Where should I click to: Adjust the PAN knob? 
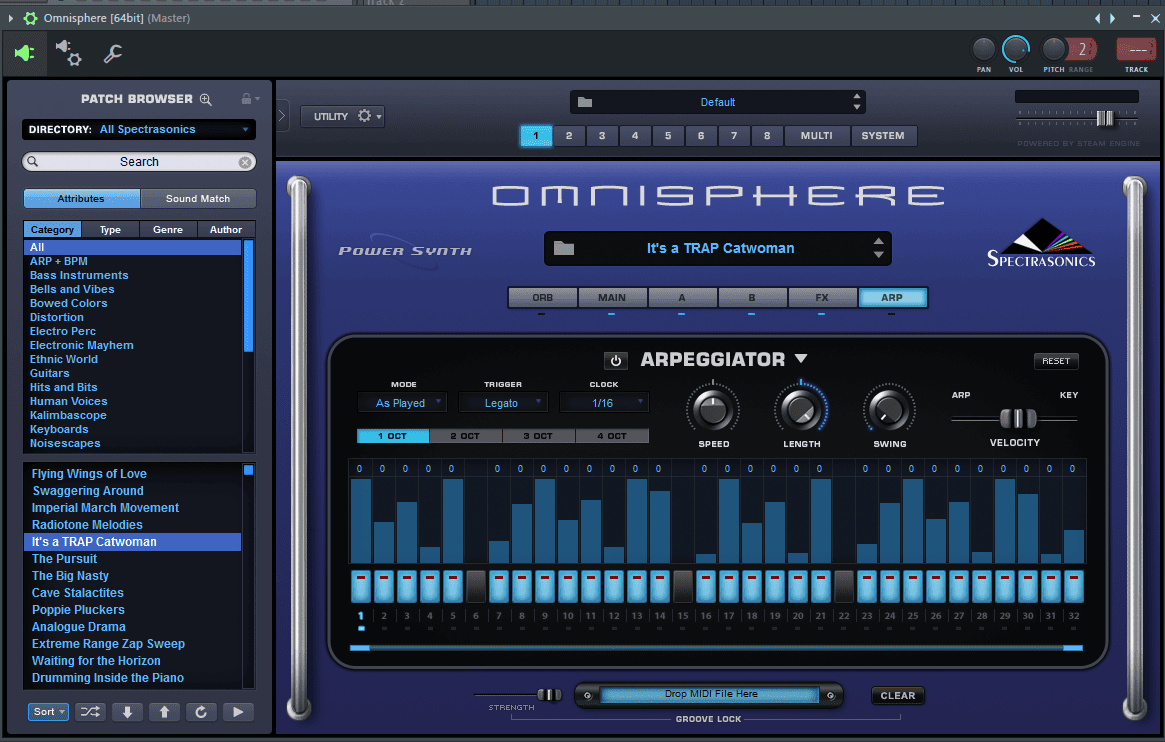[984, 50]
